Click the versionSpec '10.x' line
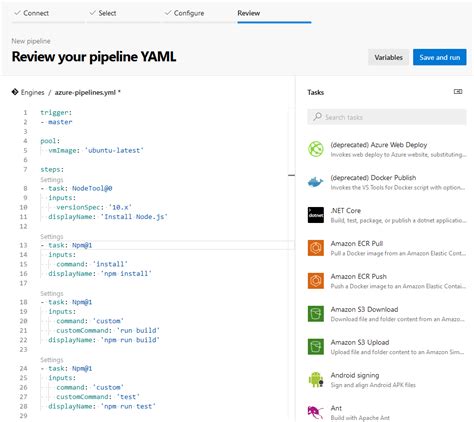The image size is (474, 422). click(94, 207)
